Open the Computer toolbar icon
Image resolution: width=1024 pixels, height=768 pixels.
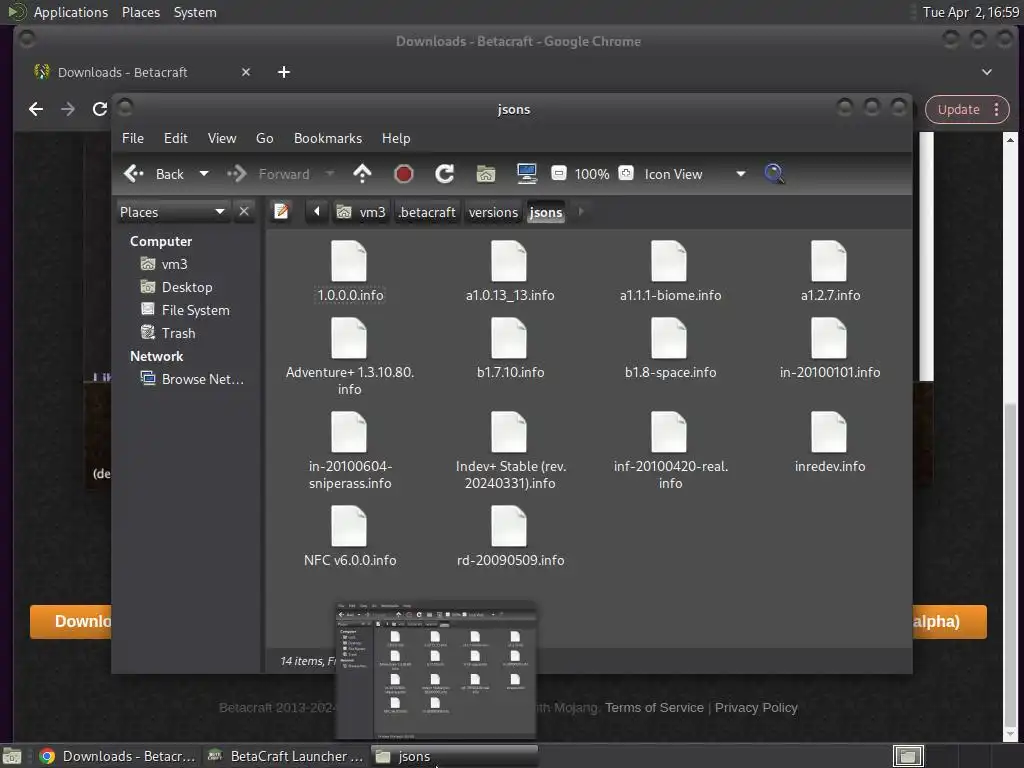click(x=526, y=174)
